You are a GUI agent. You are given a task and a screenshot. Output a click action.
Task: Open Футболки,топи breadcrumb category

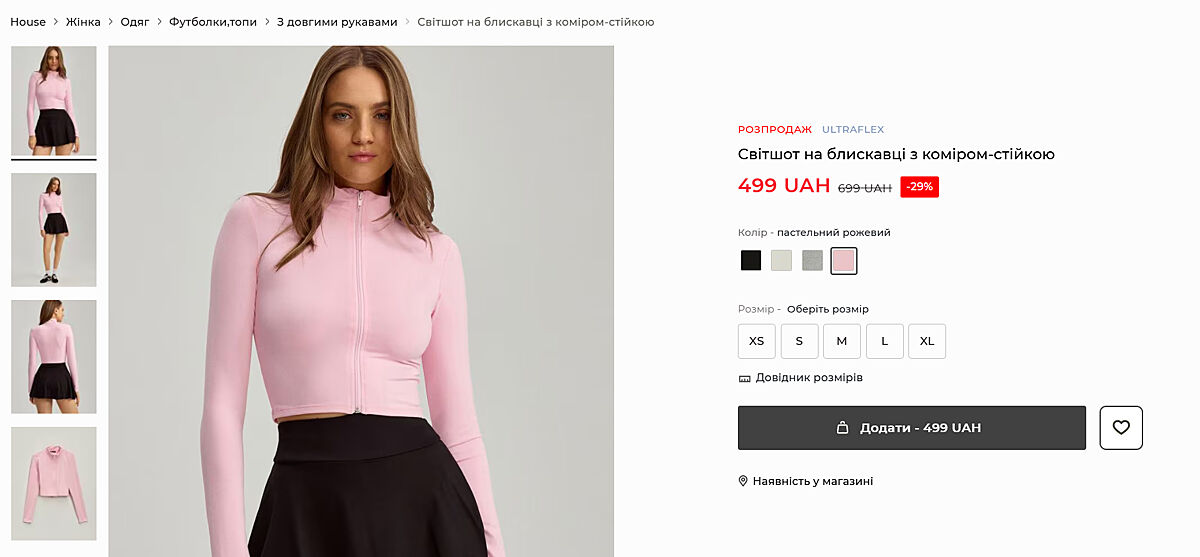coord(213,22)
